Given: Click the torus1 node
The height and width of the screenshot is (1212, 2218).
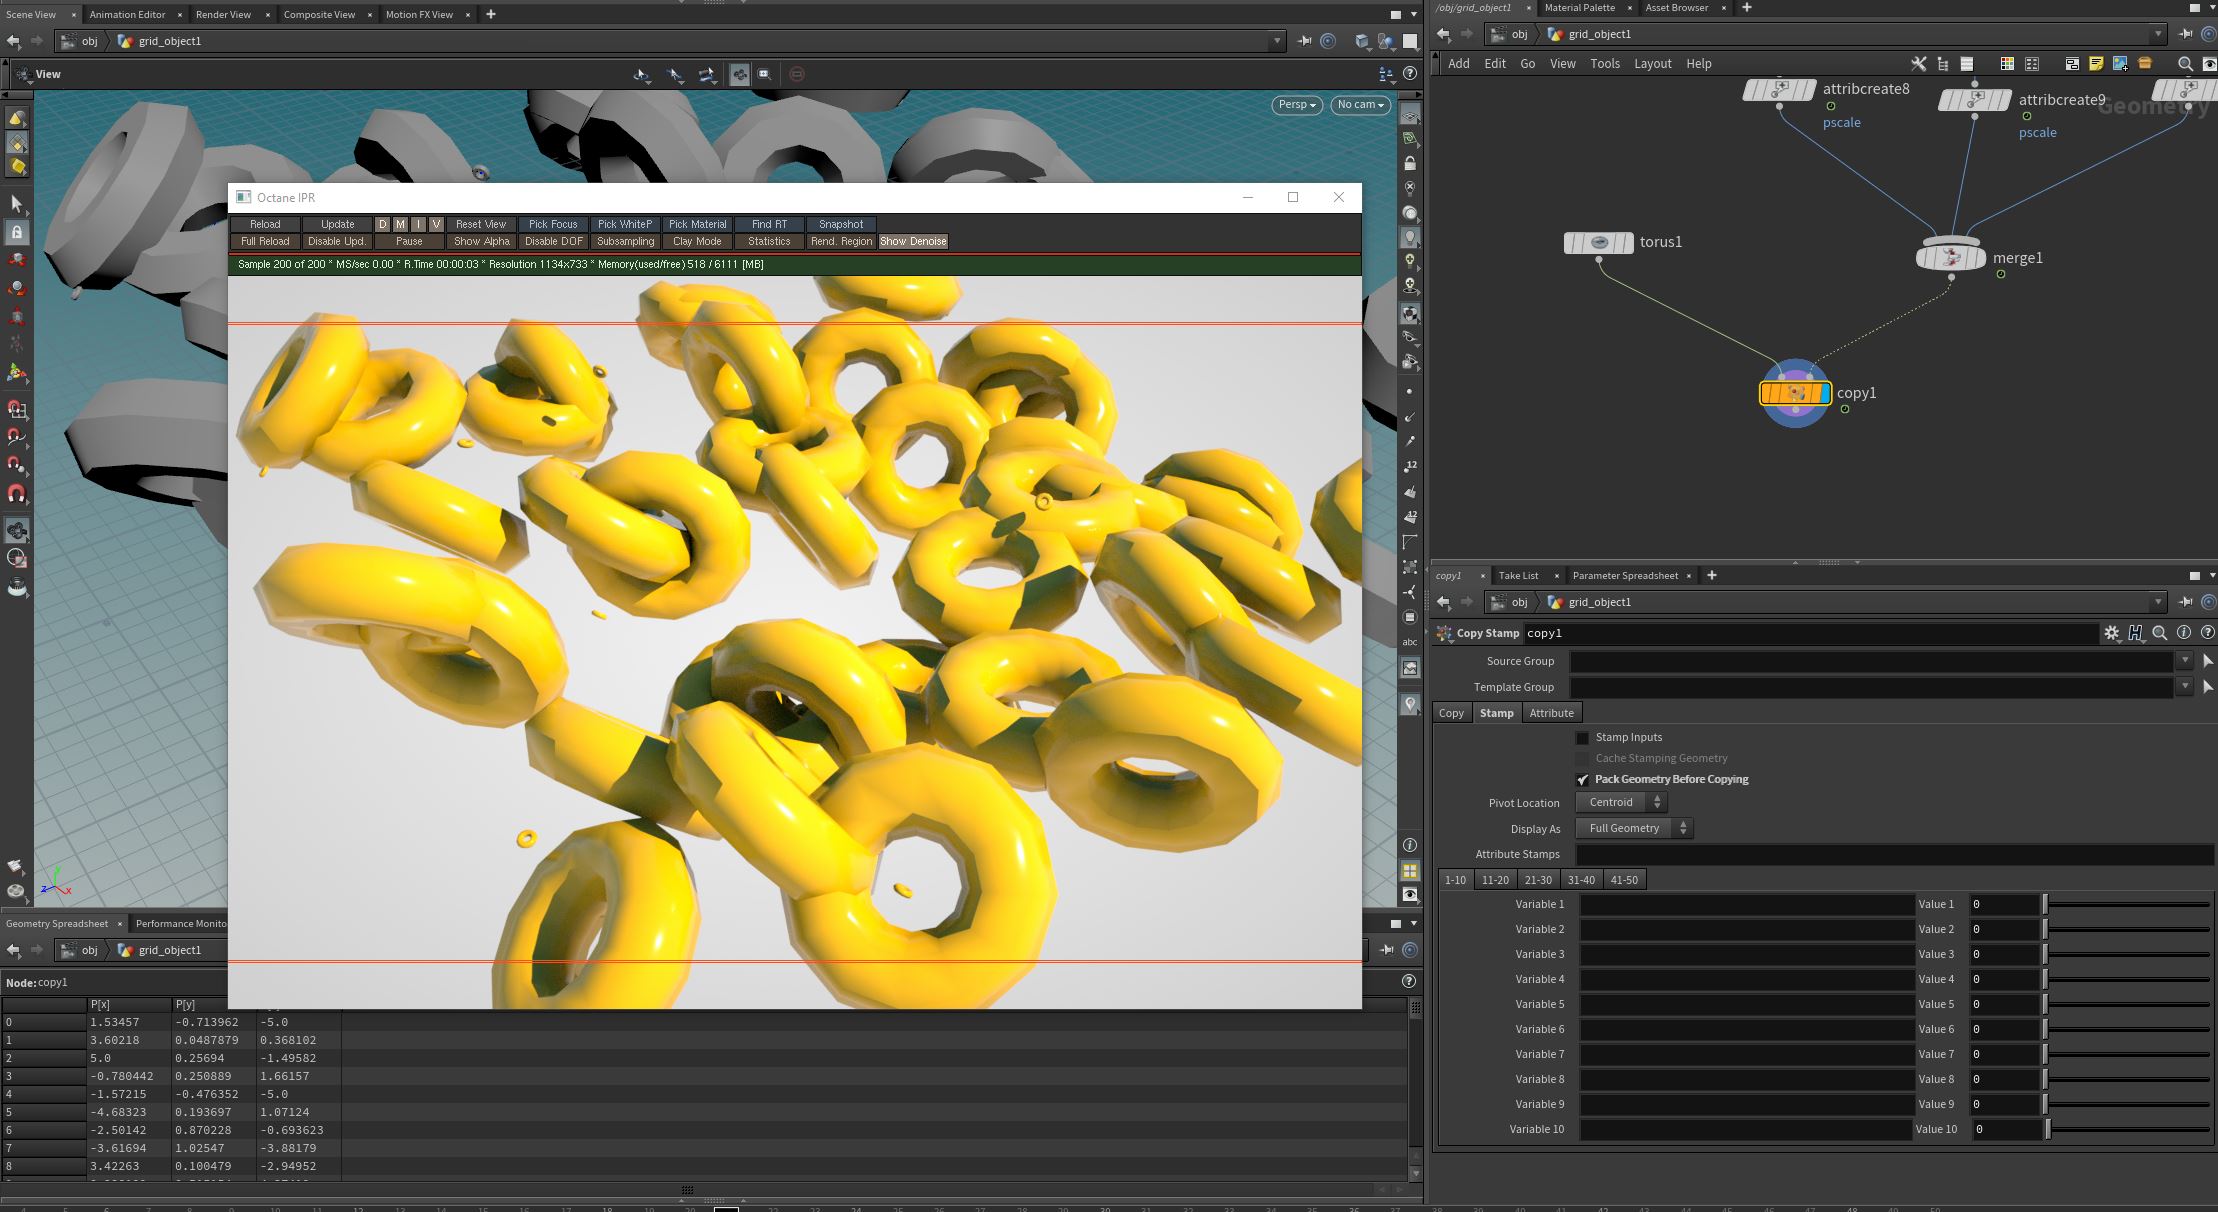Looking at the screenshot, I should click(1598, 243).
